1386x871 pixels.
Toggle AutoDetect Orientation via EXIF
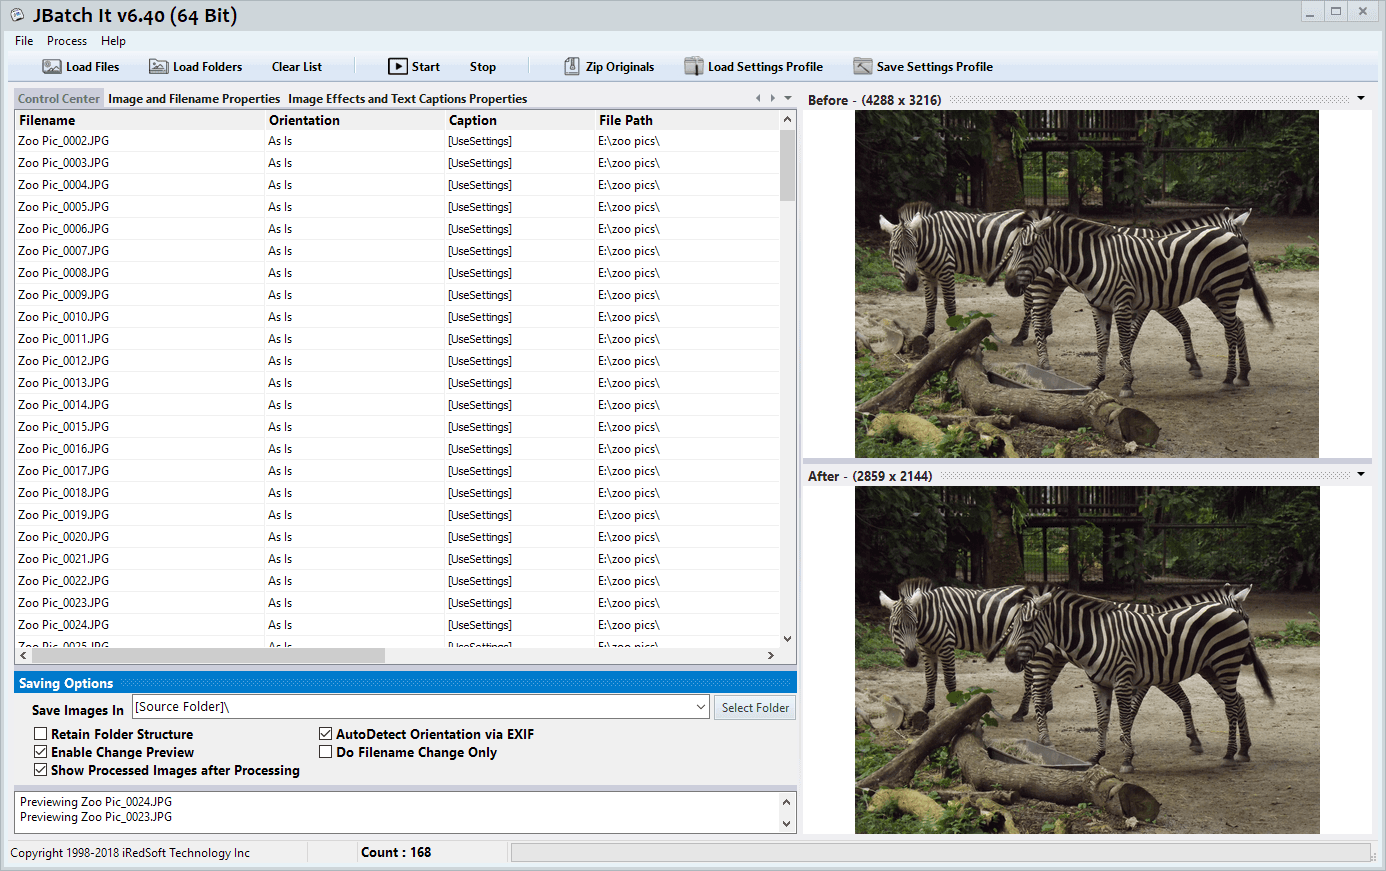(x=326, y=734)
